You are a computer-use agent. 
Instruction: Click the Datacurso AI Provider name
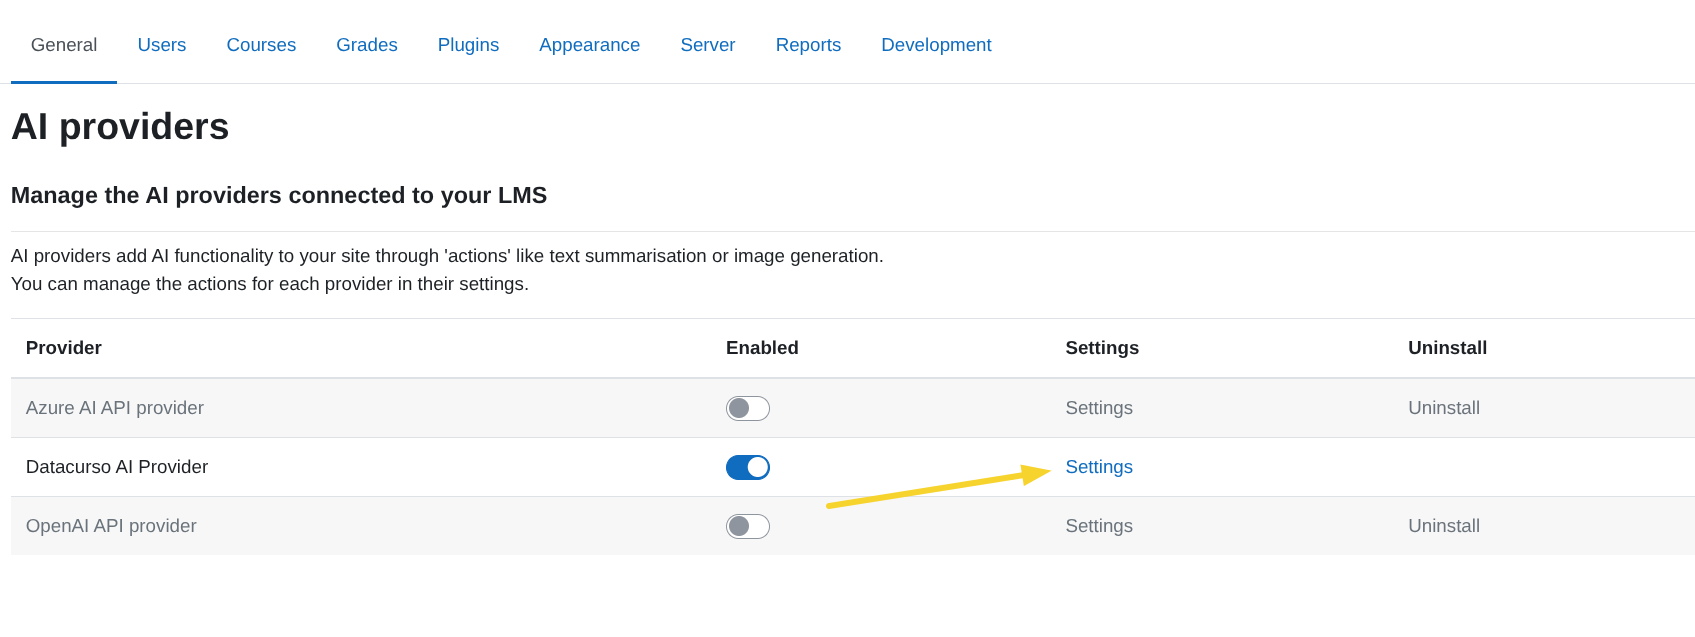tap(117, 467)
